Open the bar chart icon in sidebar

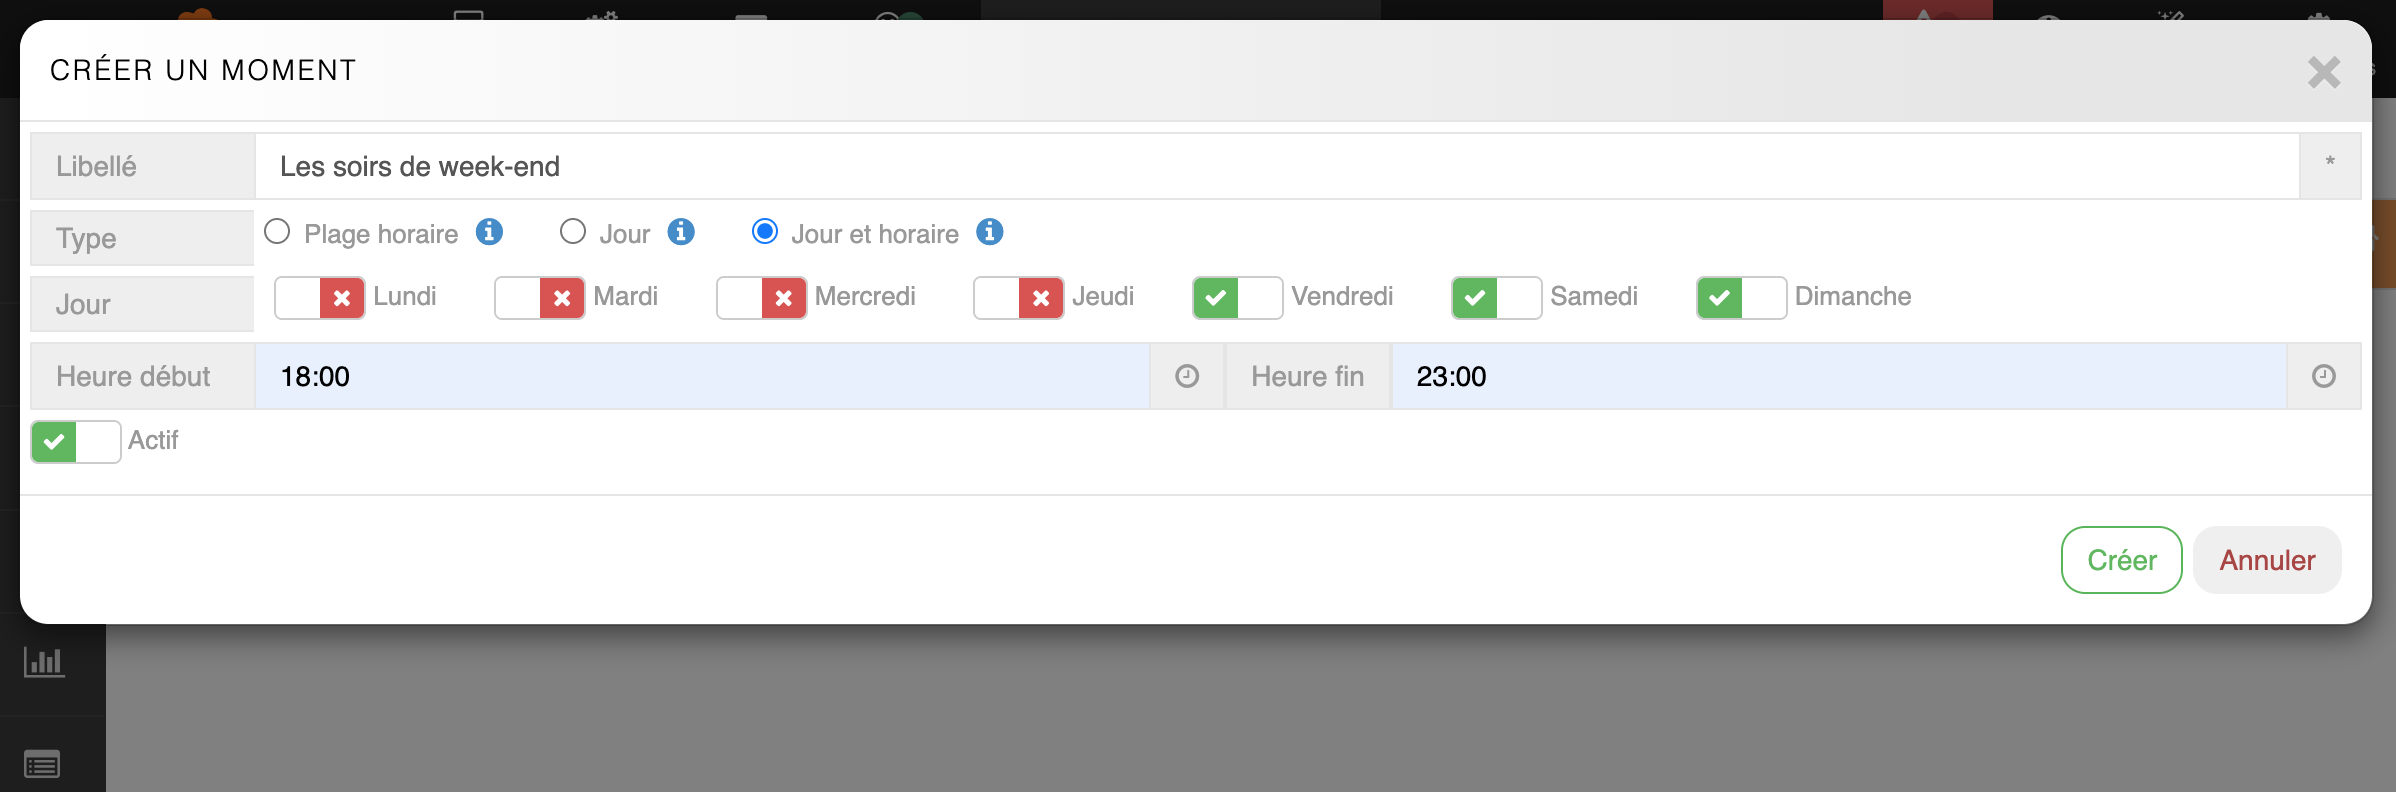coord(44,662)
